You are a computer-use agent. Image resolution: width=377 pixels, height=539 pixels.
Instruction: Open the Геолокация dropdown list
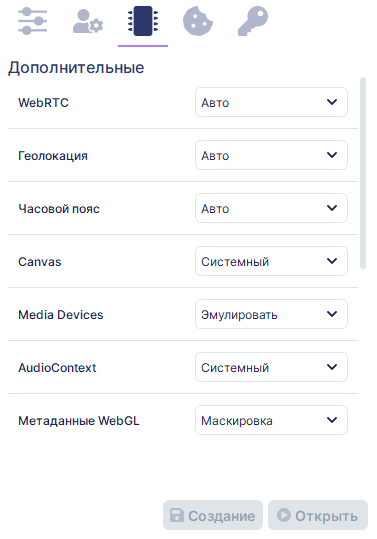click(271, 155)
